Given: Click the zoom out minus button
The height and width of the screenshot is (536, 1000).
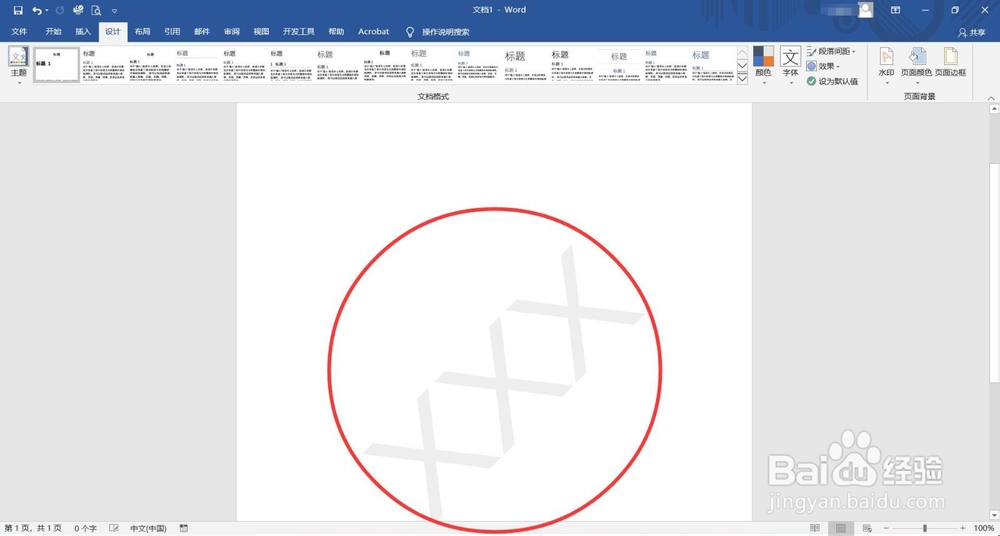Looking at the screenshot, I should (x=886, y=528).
